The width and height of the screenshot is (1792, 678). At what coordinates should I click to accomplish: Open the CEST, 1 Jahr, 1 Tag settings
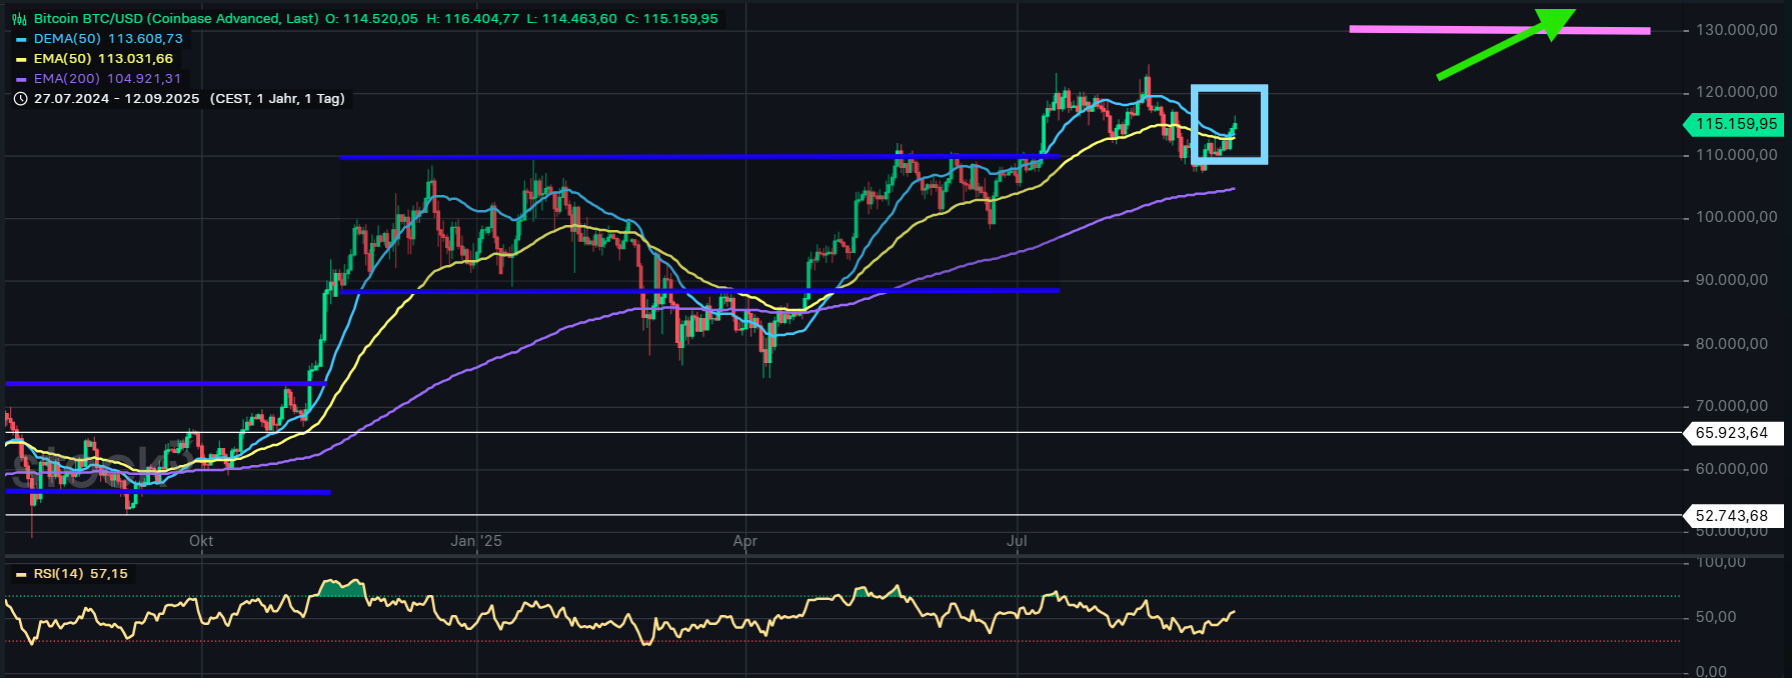[277, 99]
